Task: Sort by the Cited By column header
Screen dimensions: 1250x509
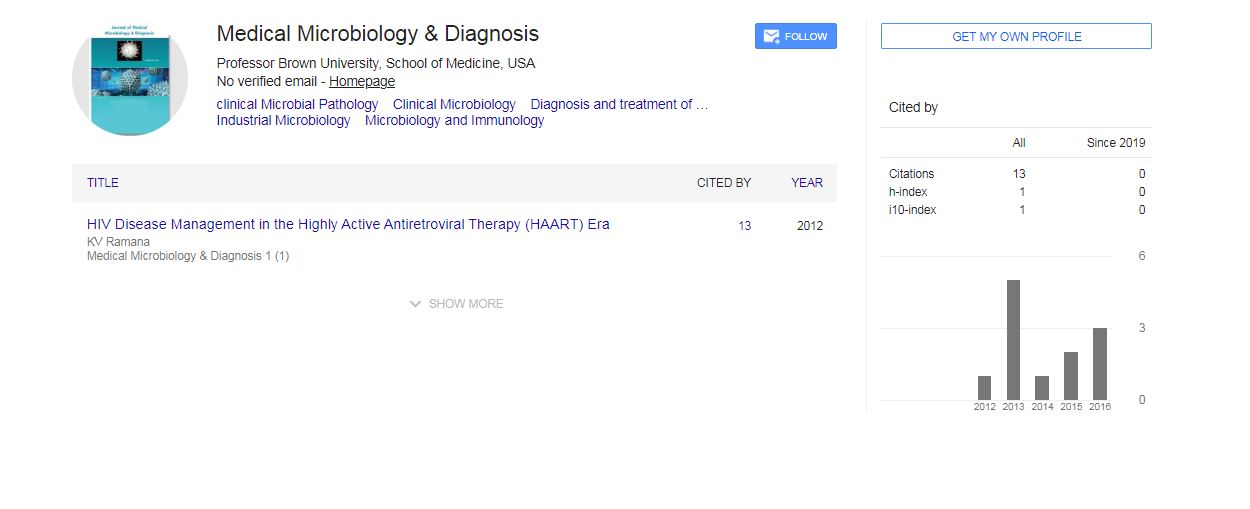Action: coord(724,183)
